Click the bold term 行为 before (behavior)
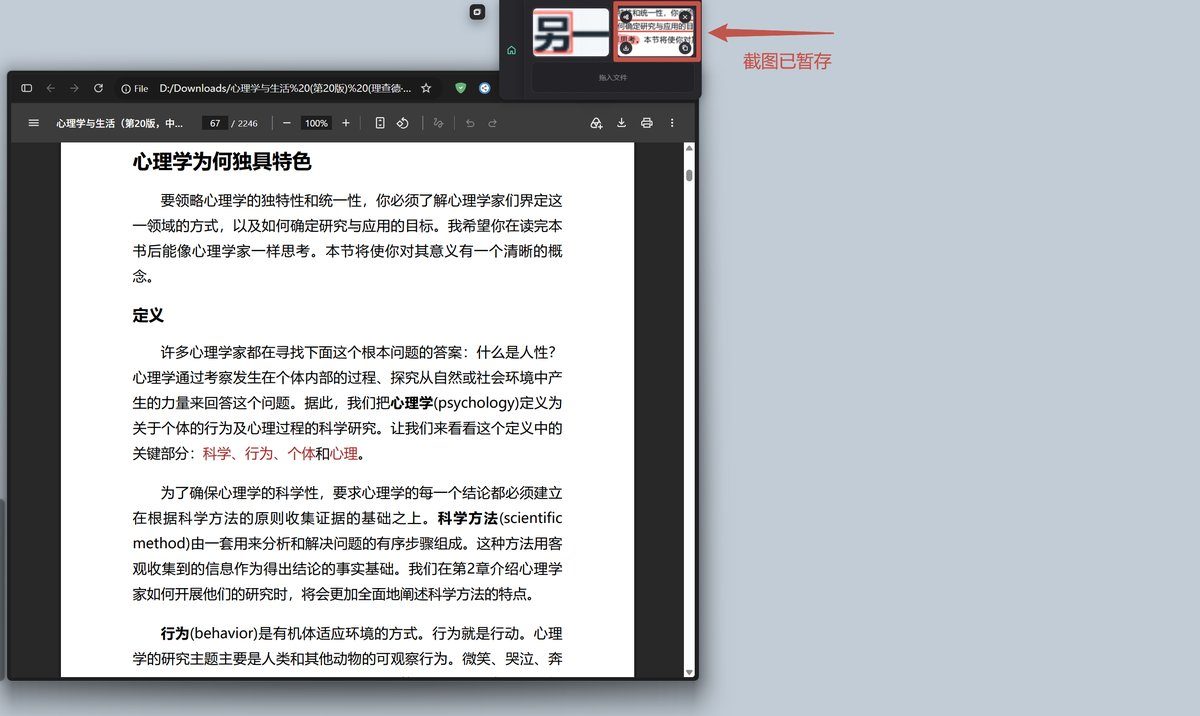The image size is (1200, 716). point(175,634)
